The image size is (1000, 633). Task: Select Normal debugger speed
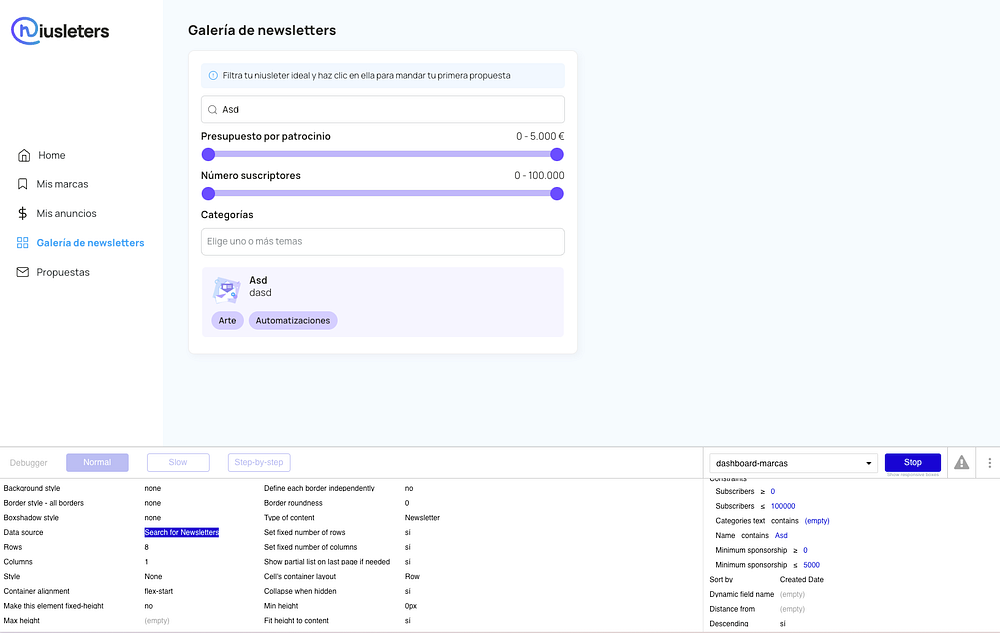[98, 463]
